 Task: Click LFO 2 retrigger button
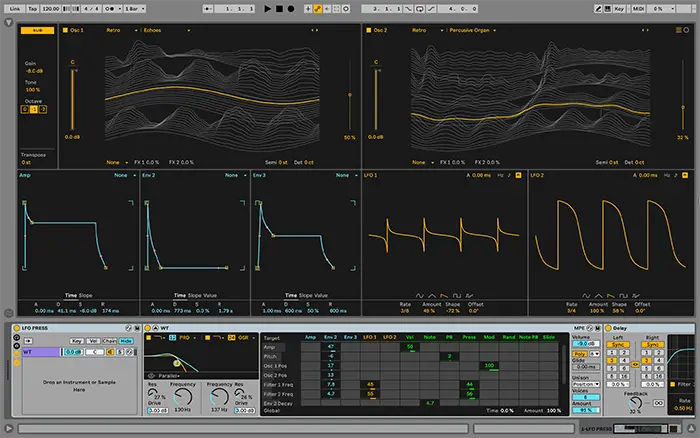(x=685, y=175)
